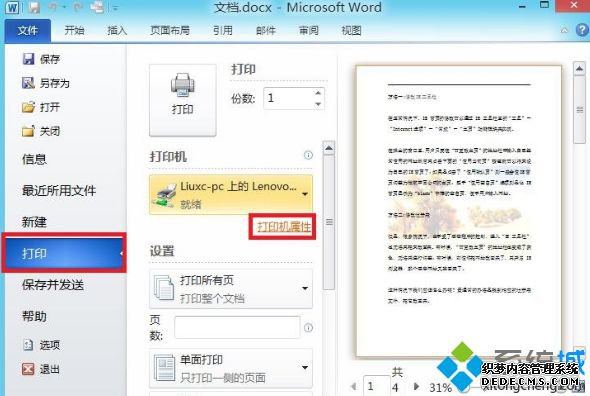Open the 帮助 section
This screenshot has height=396, width=590.
tap(34, 316)
